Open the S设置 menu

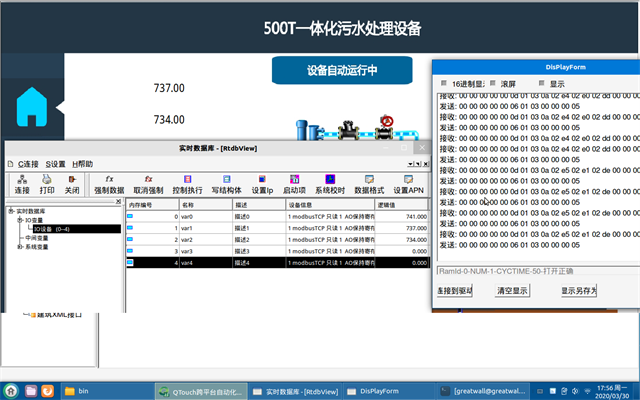(56, 164)
